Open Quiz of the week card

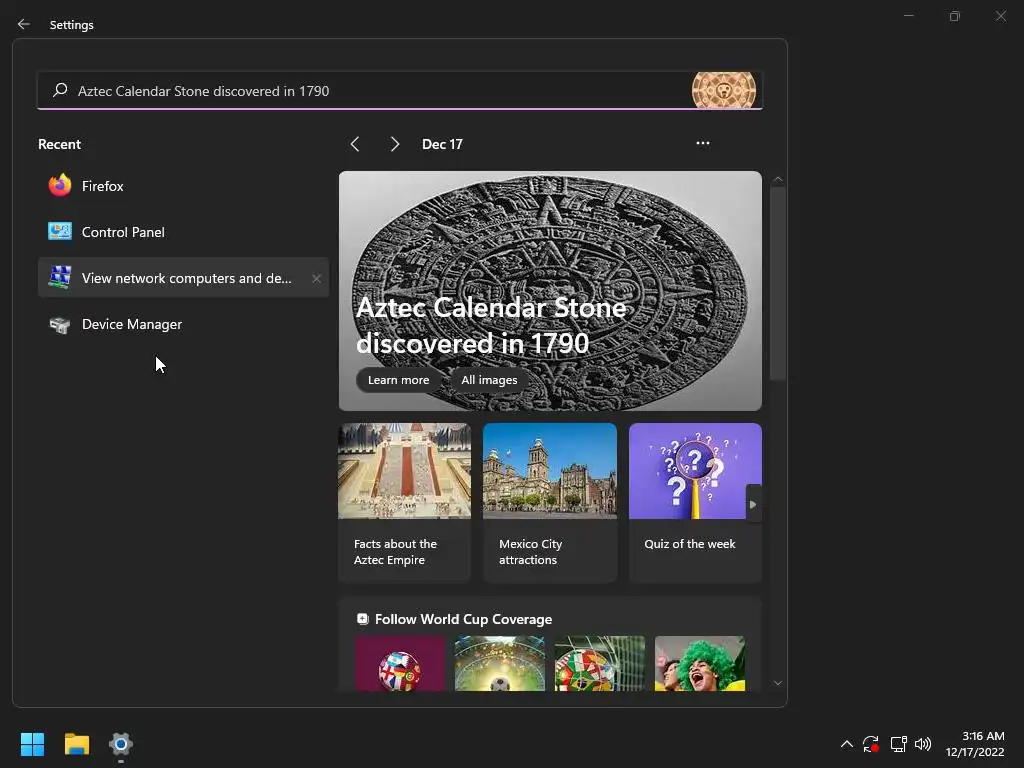click(x=695, y=502)
